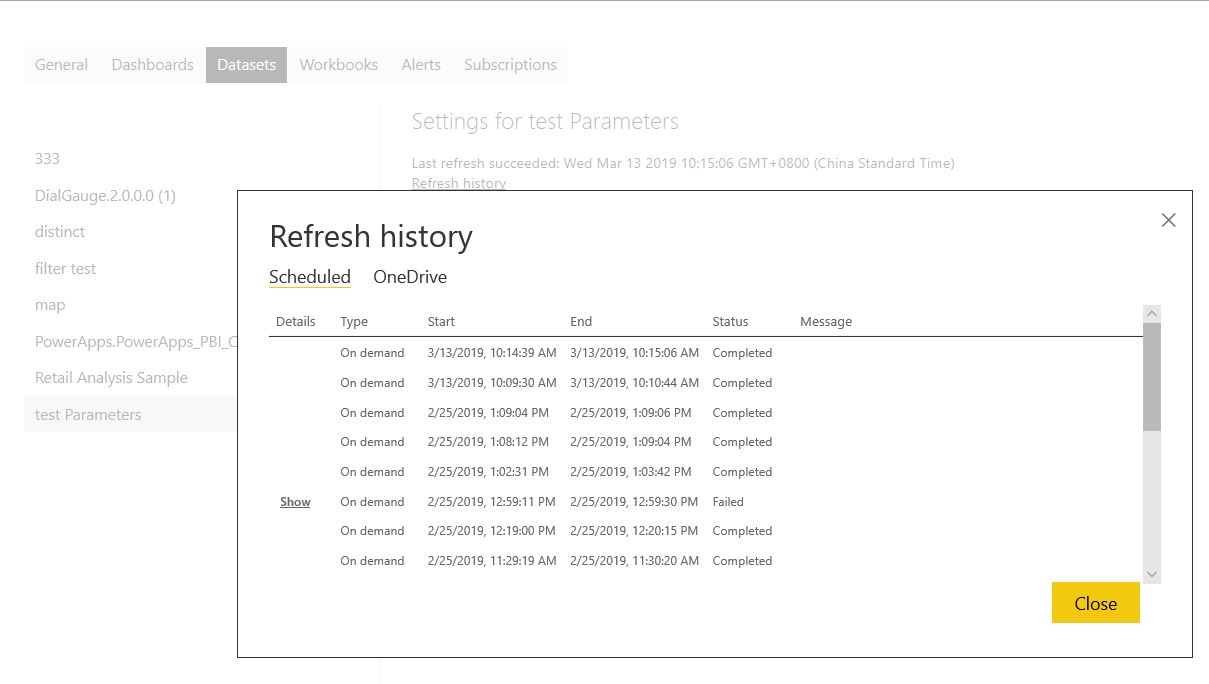
Task: Click end time 3/13/2019, 10:15:06 AM
Action: (635, 353)
